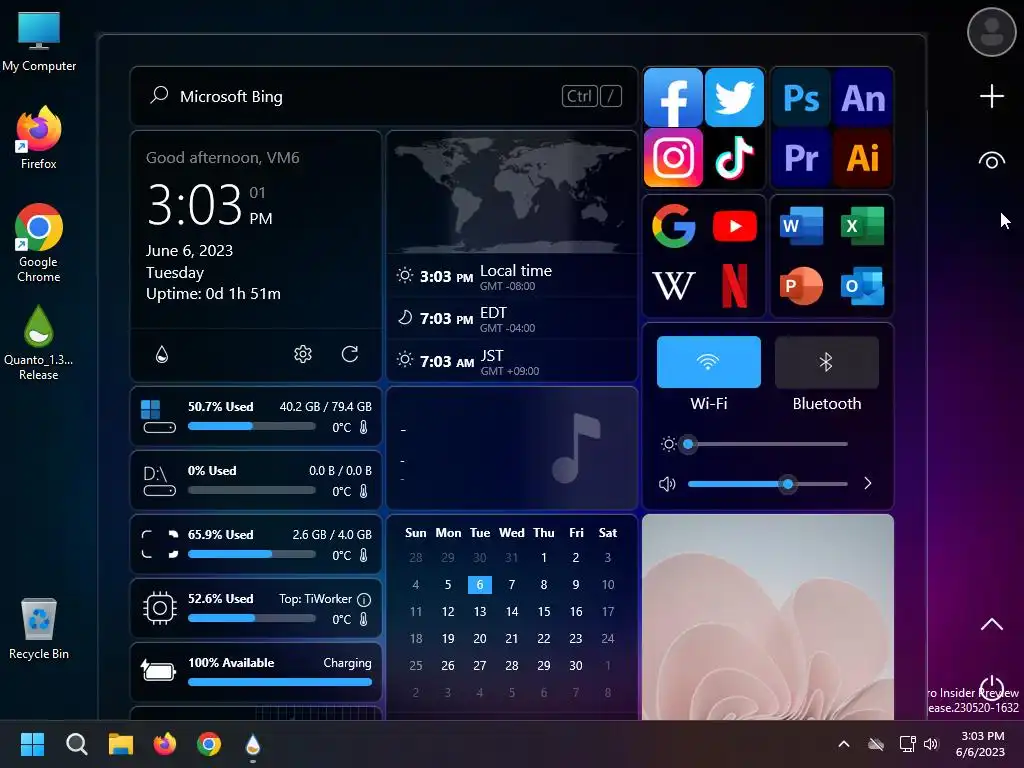This screenshot has height=768, width=1024.
Task: Mute using the speaker icon by volume slider
Action: (x=667, y=484)
